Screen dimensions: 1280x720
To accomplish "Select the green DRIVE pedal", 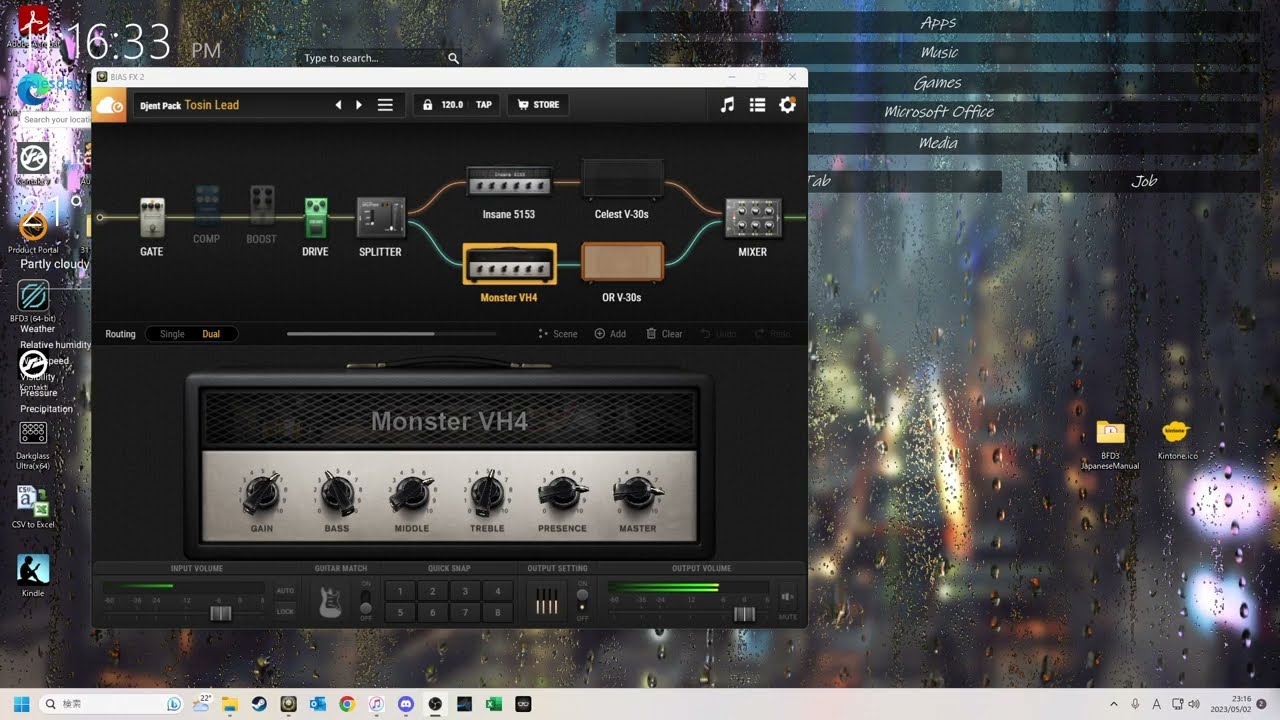I will pyautogui.click(x=316, y=218).
